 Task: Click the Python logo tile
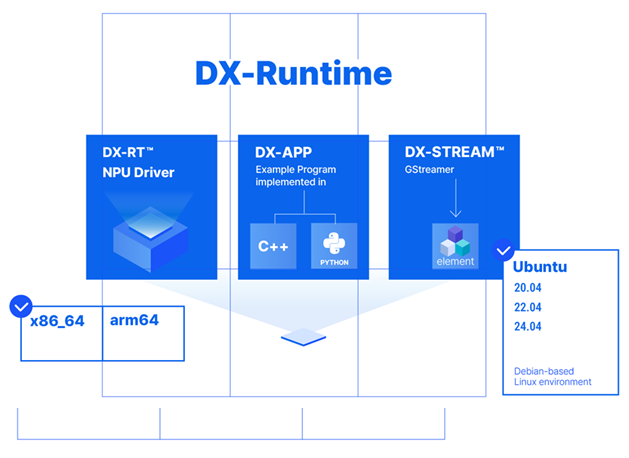coord(334,246)
